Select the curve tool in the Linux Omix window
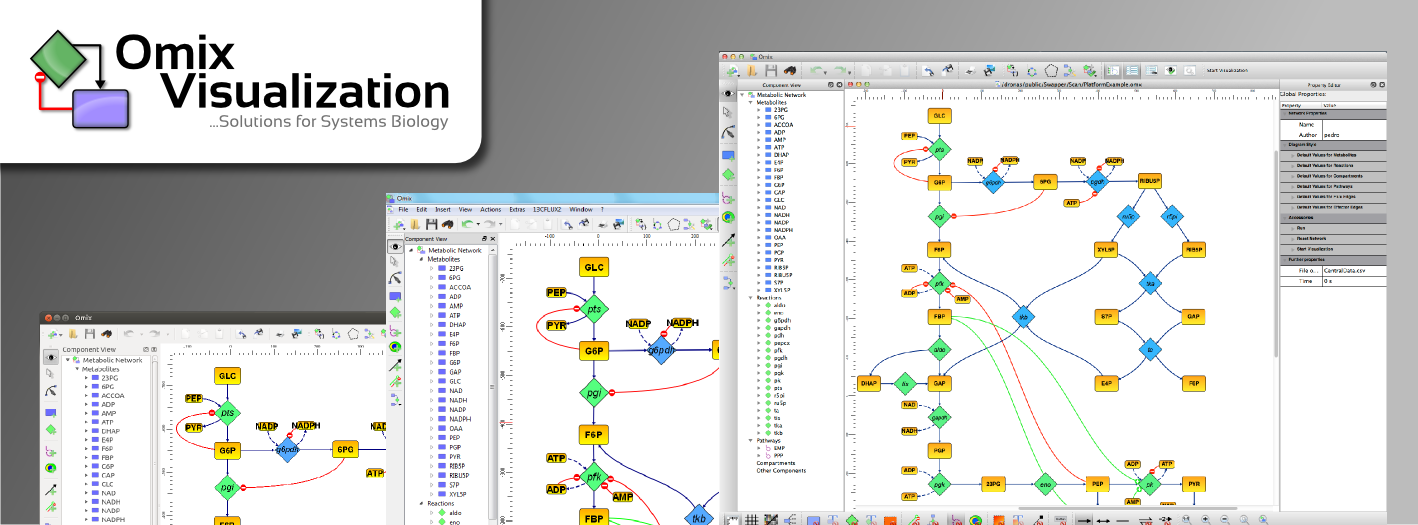 [51, 391]
